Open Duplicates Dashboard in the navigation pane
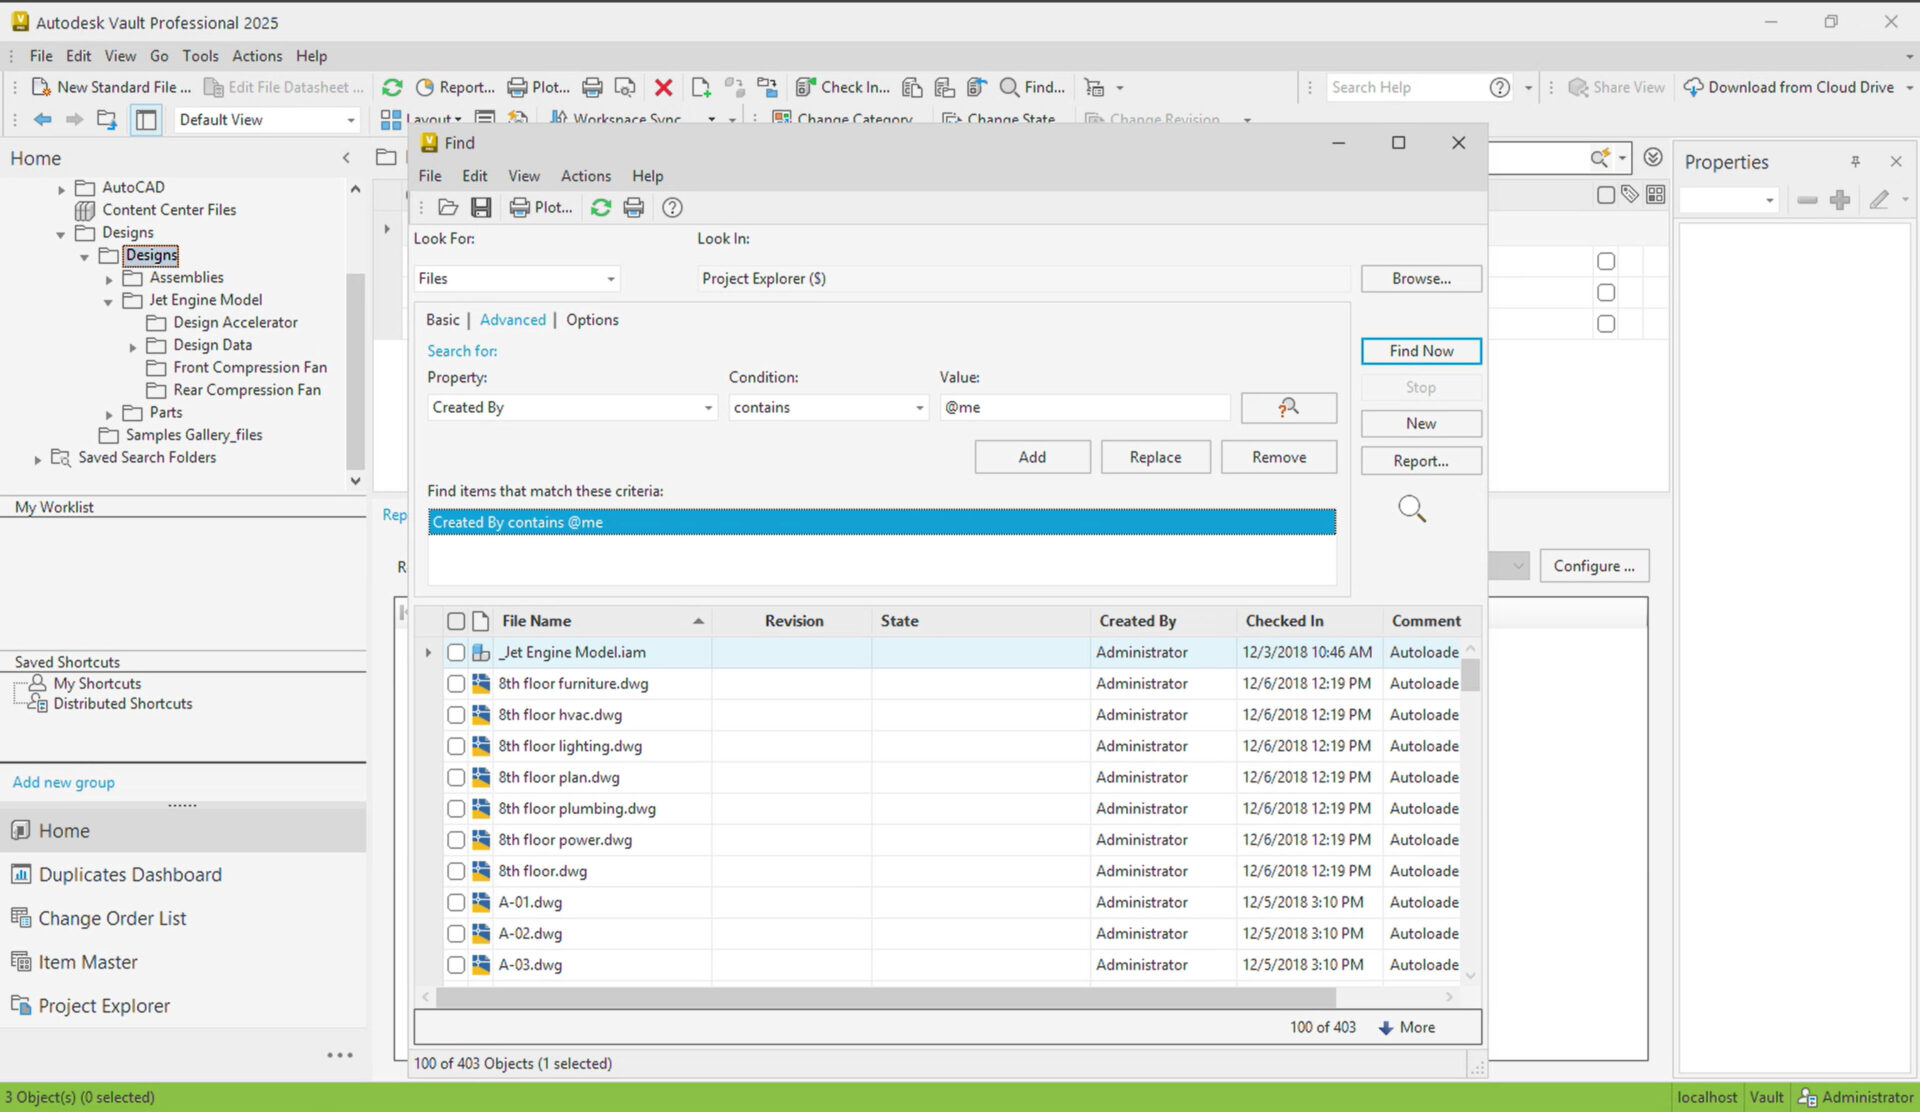 130,874
